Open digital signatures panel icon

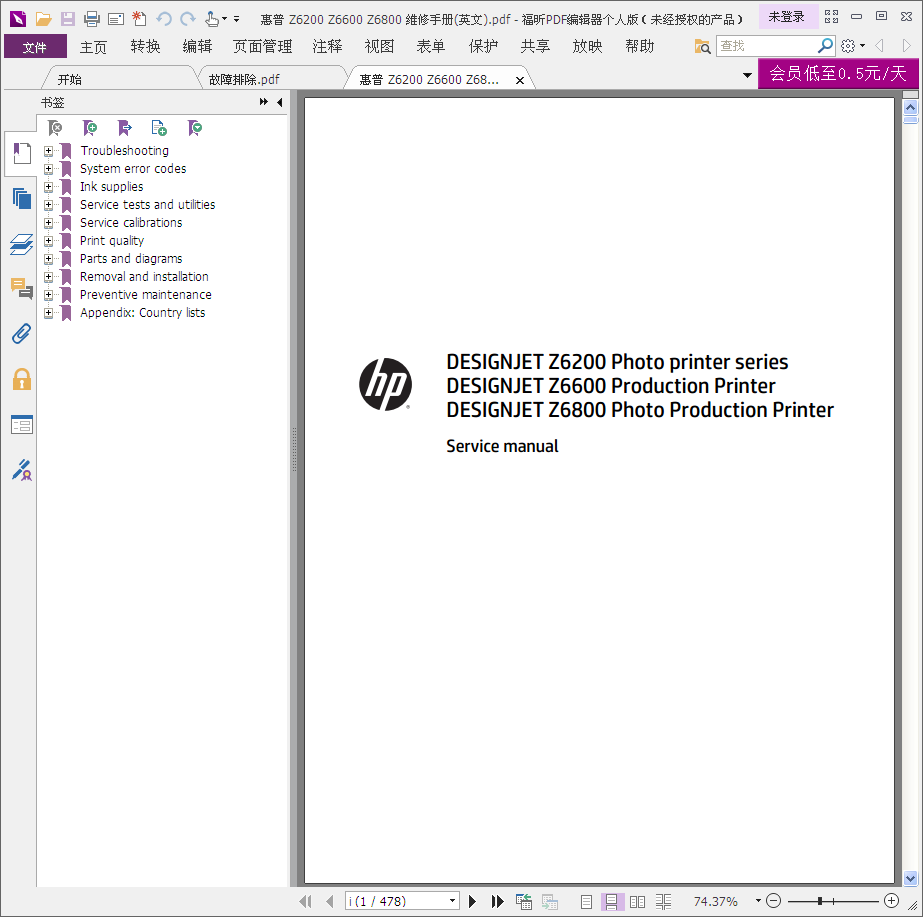[x=22, y=470]
